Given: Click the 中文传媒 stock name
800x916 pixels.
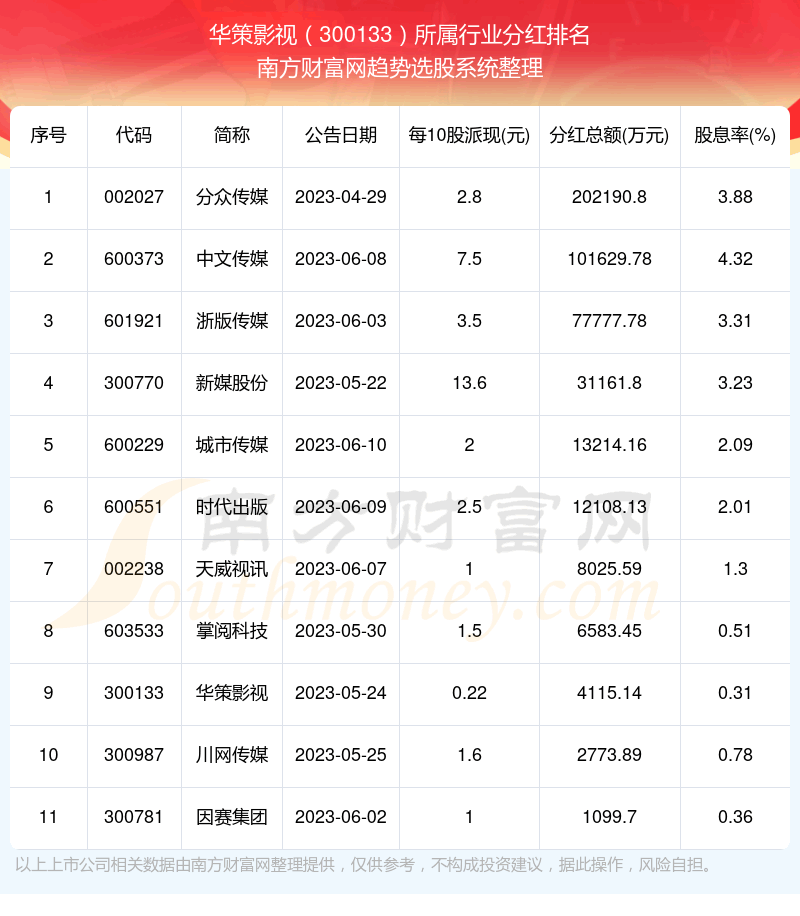Looking at the screenshot, I should pos(232,259).
